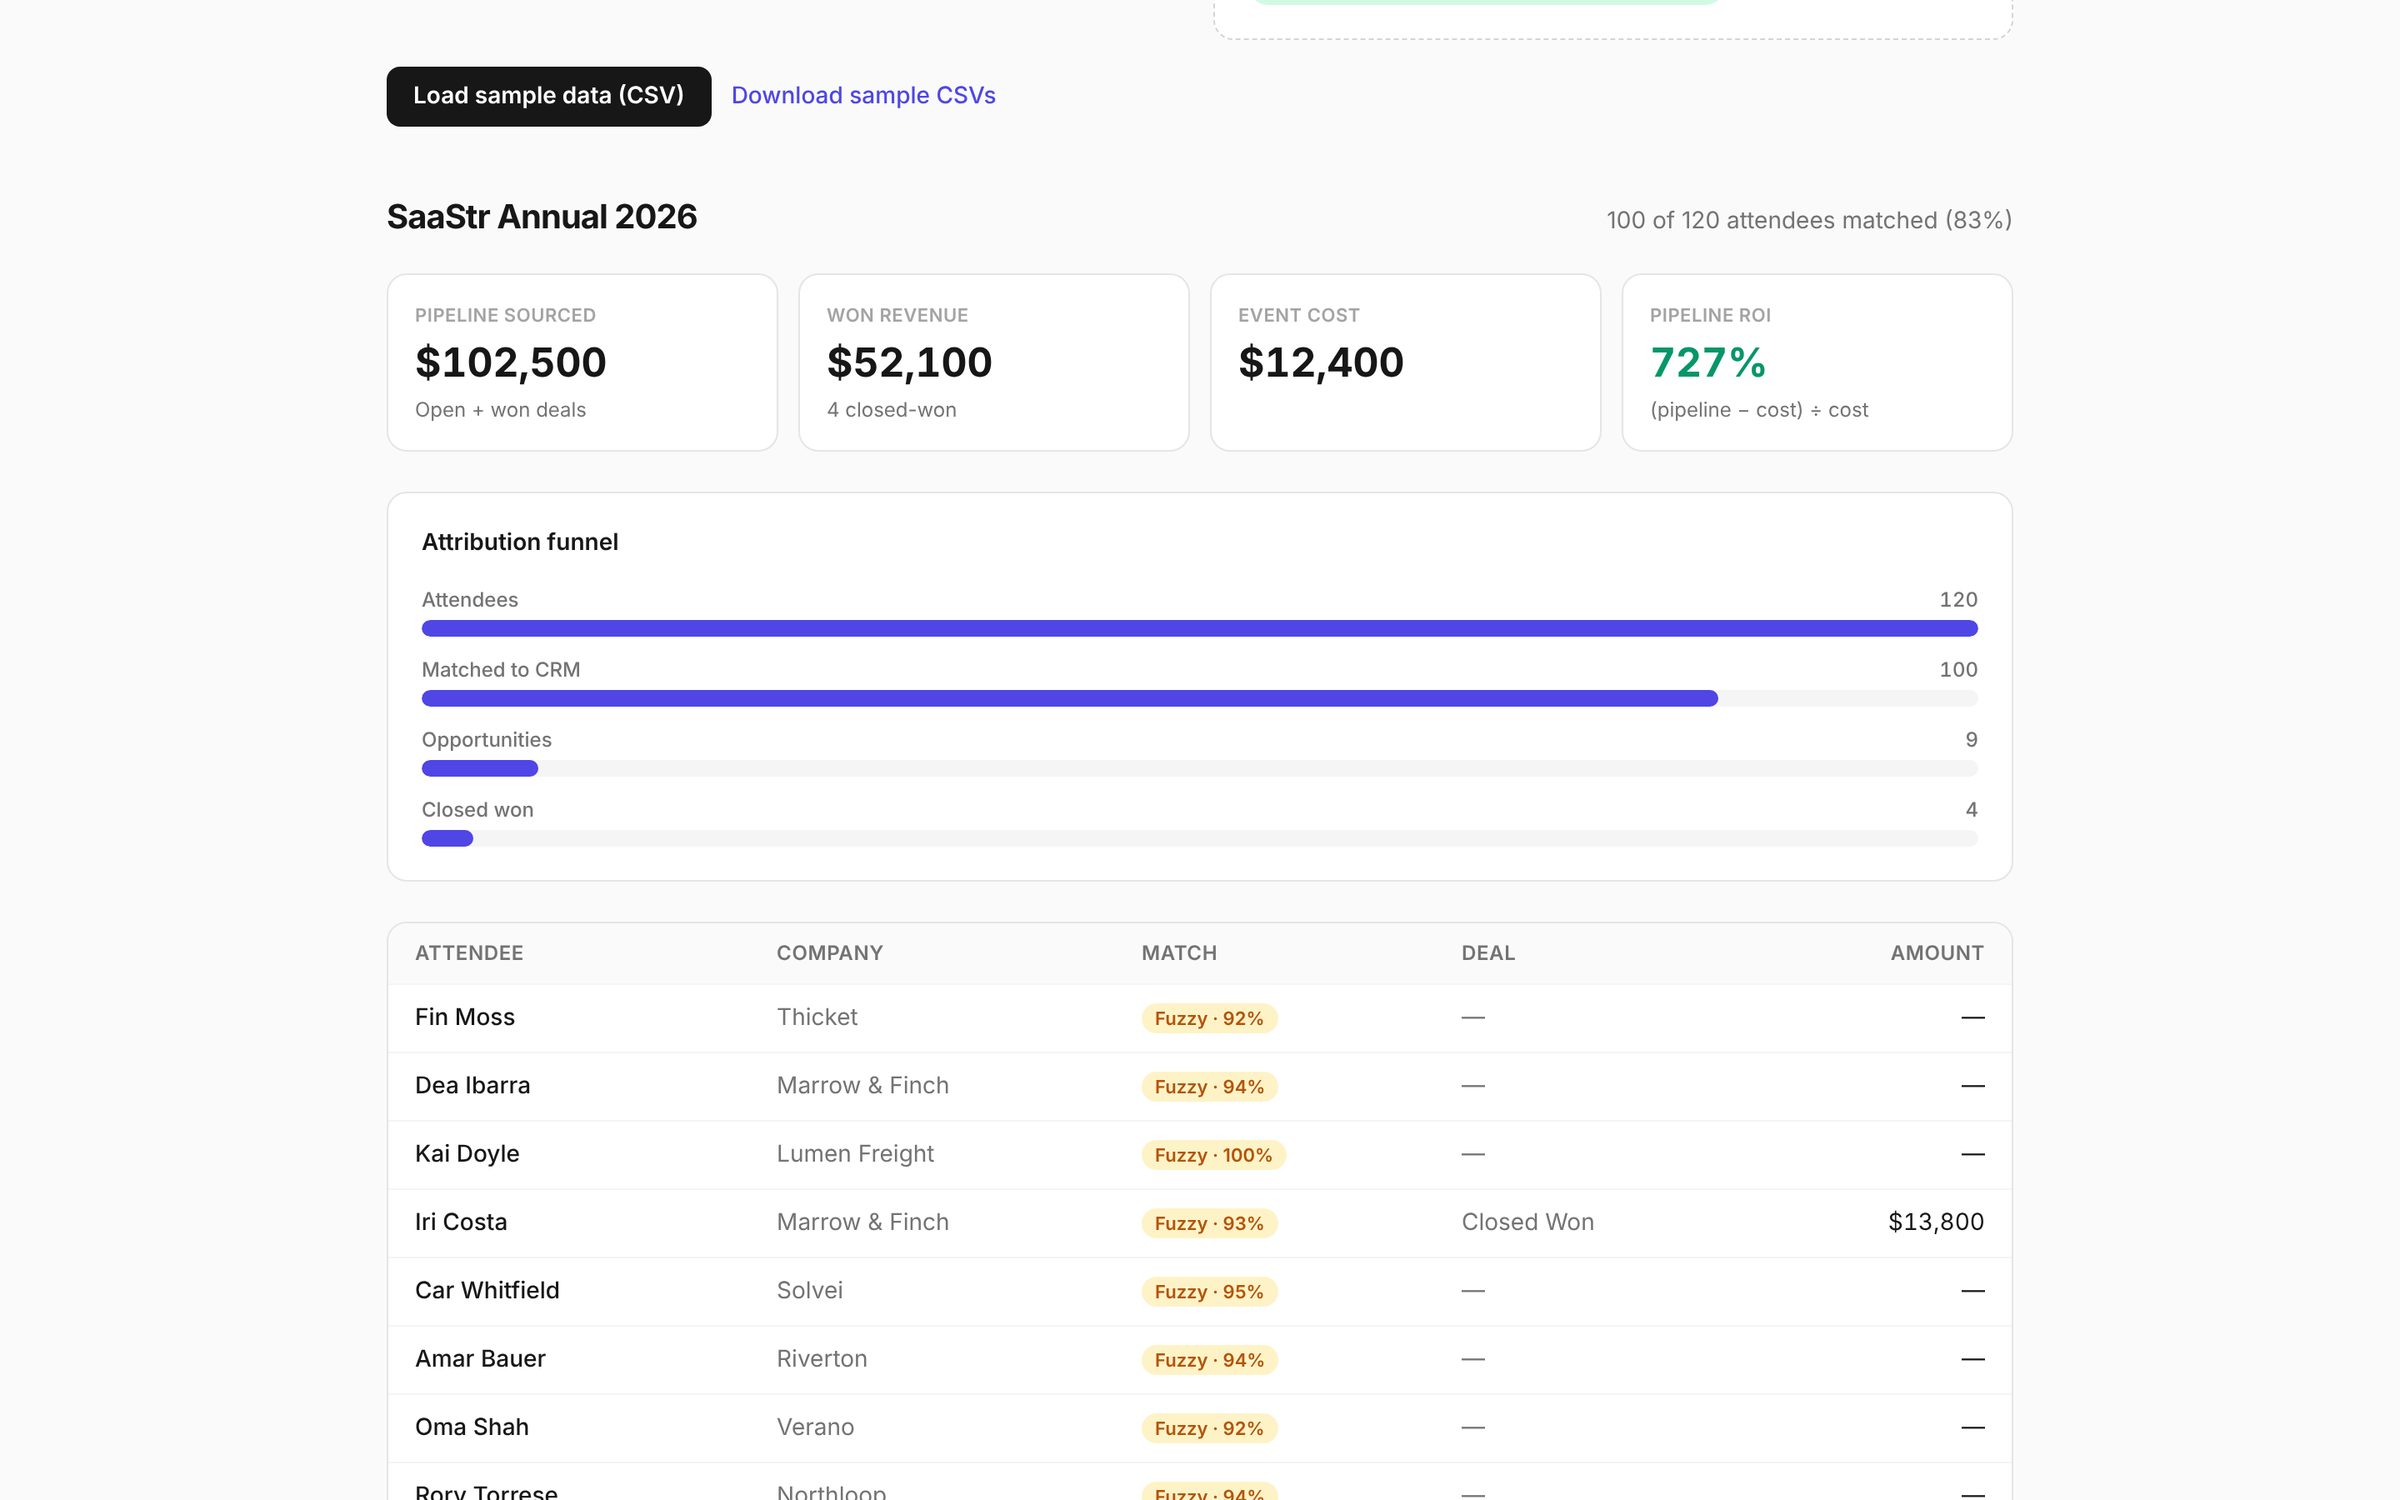Click 100 of 120 attendees matched text
Screen dimensions: 2400x1500
pyautogui.click(x=1809, y=220)
